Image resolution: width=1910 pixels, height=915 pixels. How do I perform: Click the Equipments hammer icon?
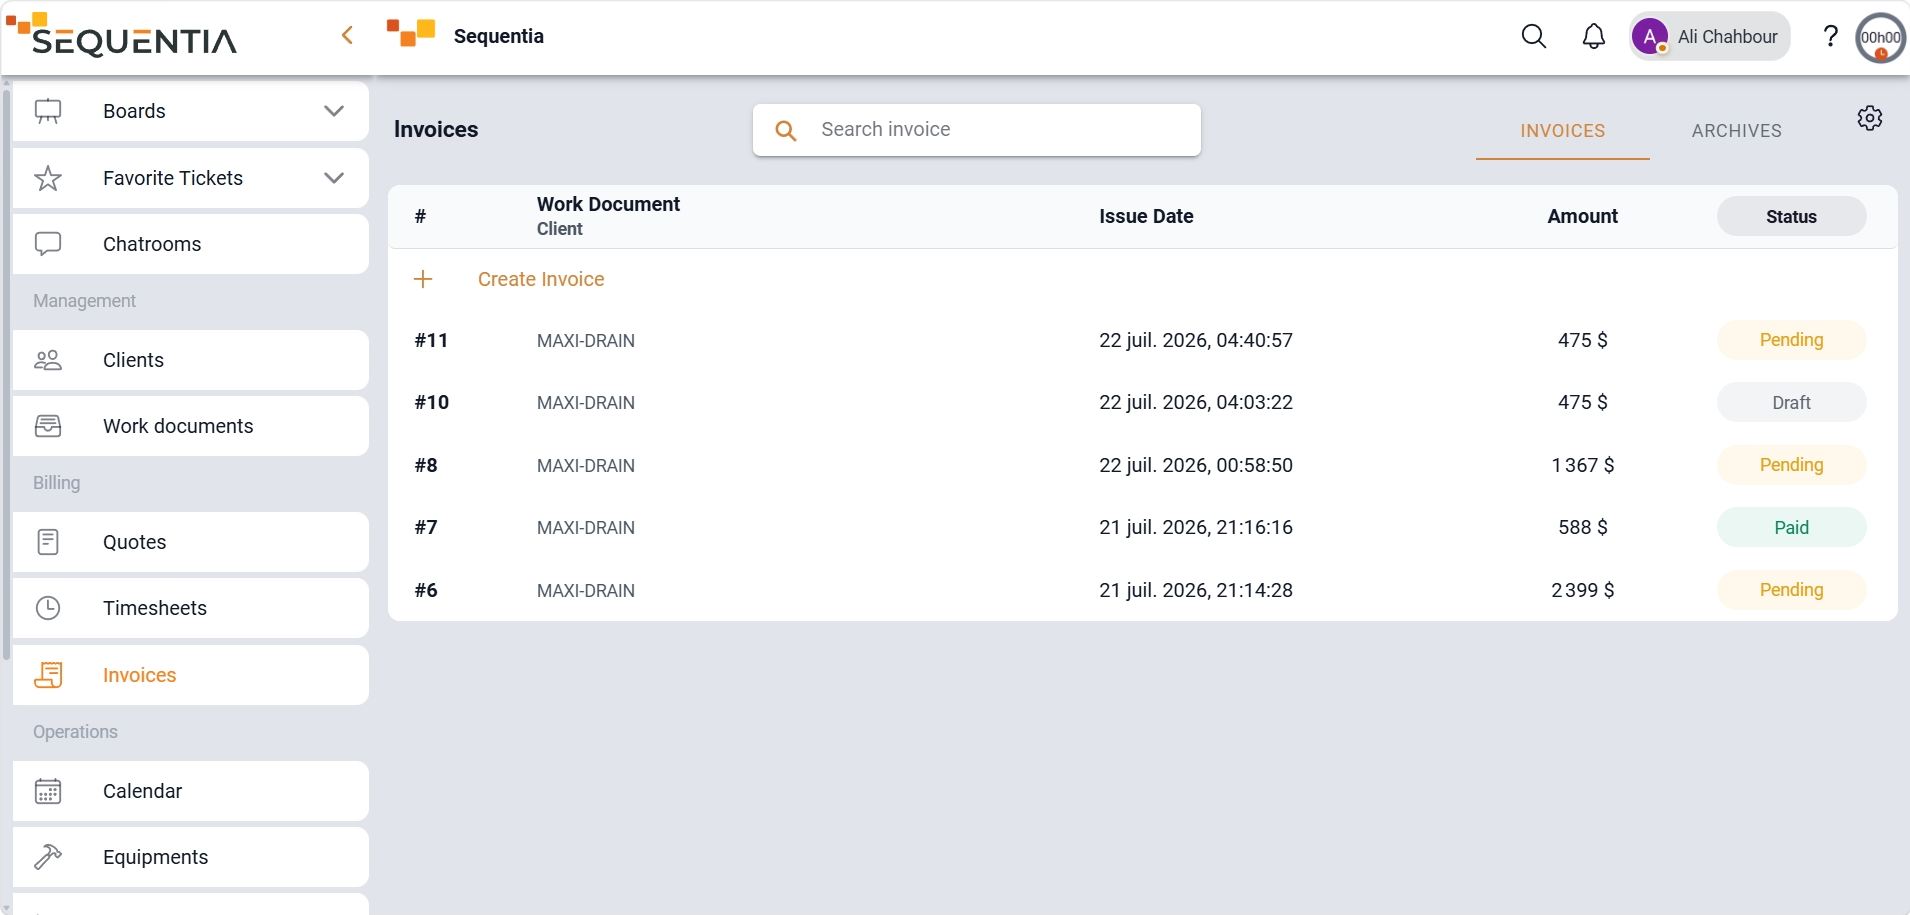(x=48, y=857)
